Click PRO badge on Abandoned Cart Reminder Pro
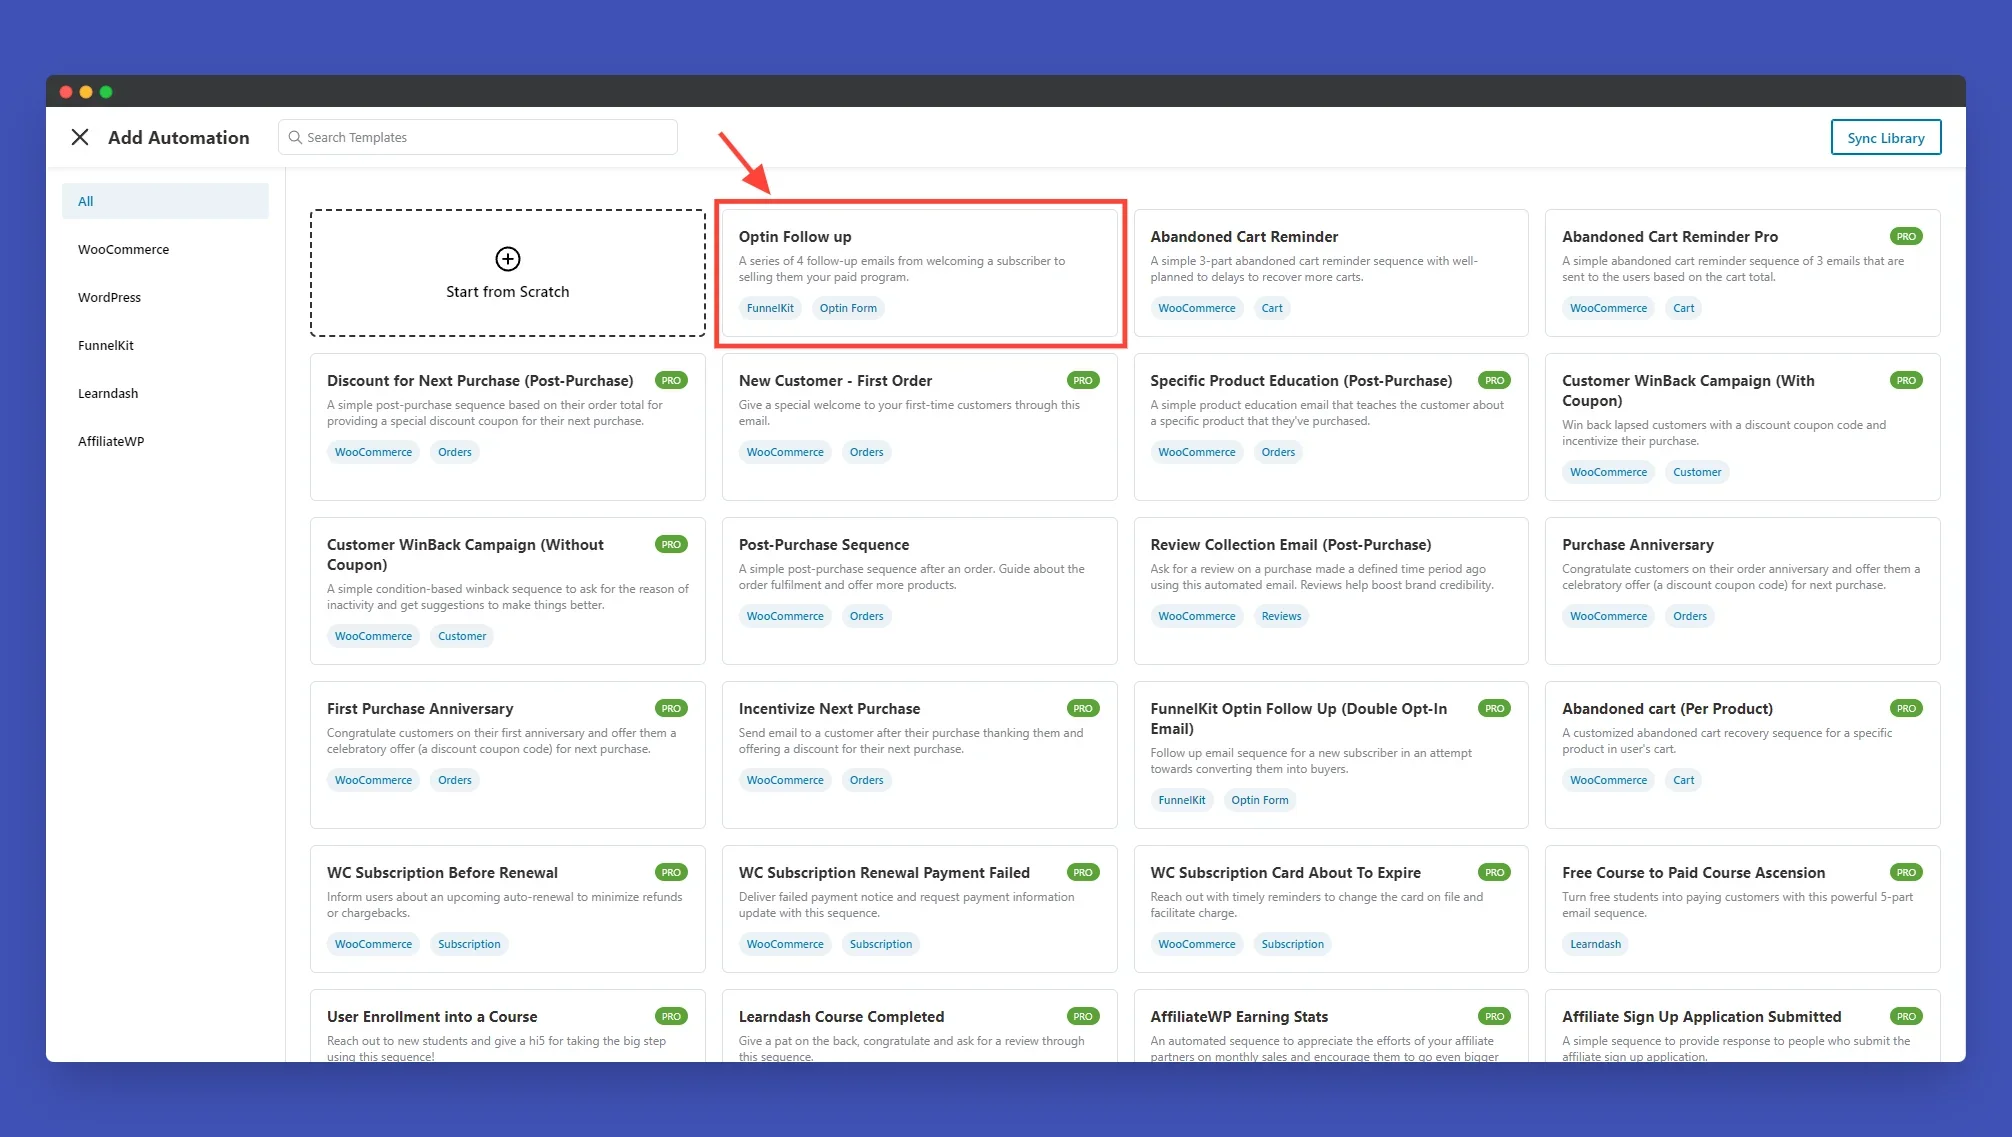 (x=1906, y=237)
